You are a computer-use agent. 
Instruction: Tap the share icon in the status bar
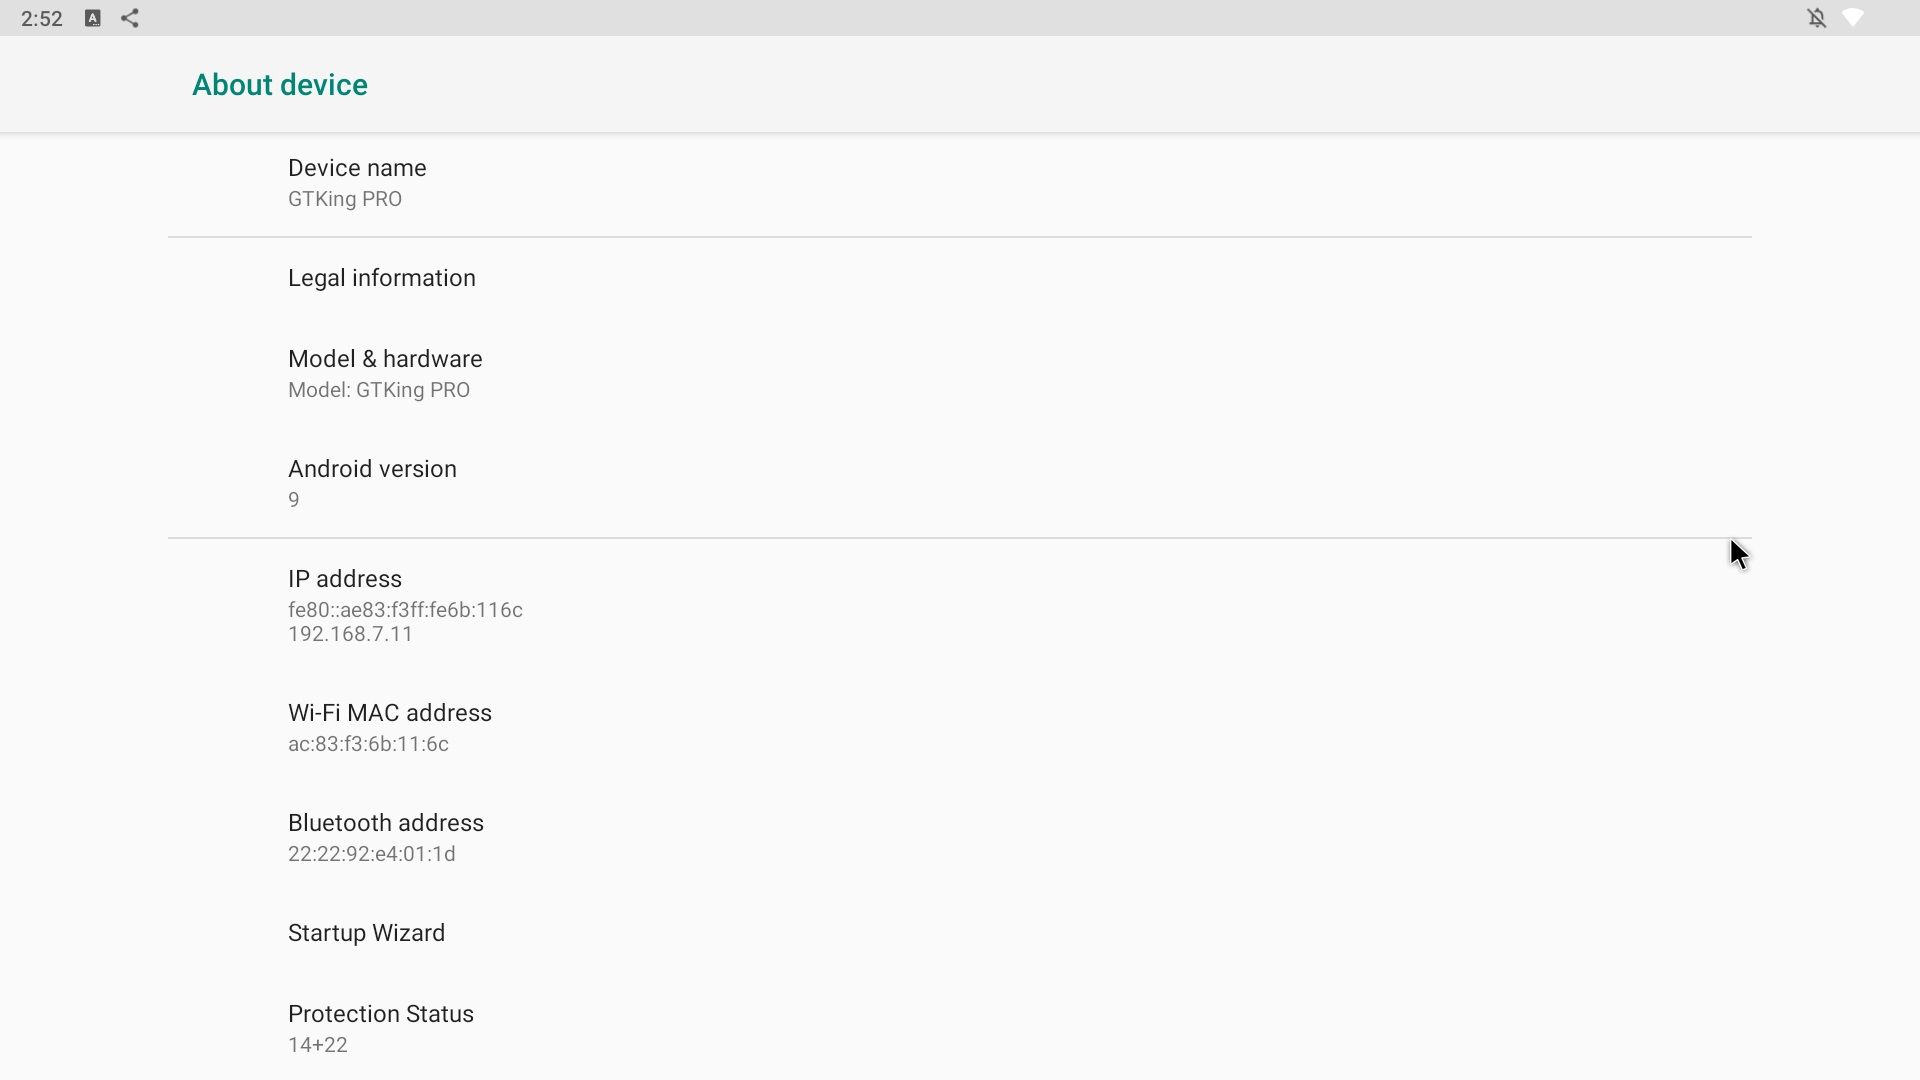coord(130,18)
